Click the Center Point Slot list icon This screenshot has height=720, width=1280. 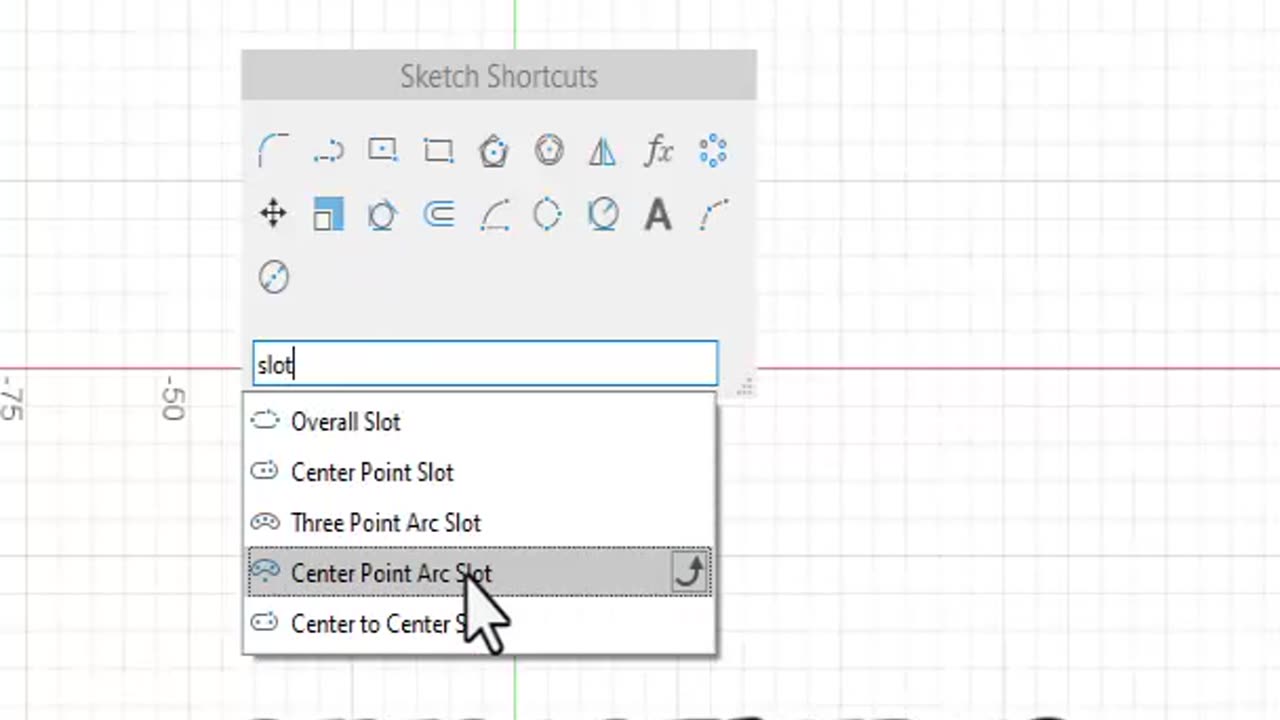(265, 471)
